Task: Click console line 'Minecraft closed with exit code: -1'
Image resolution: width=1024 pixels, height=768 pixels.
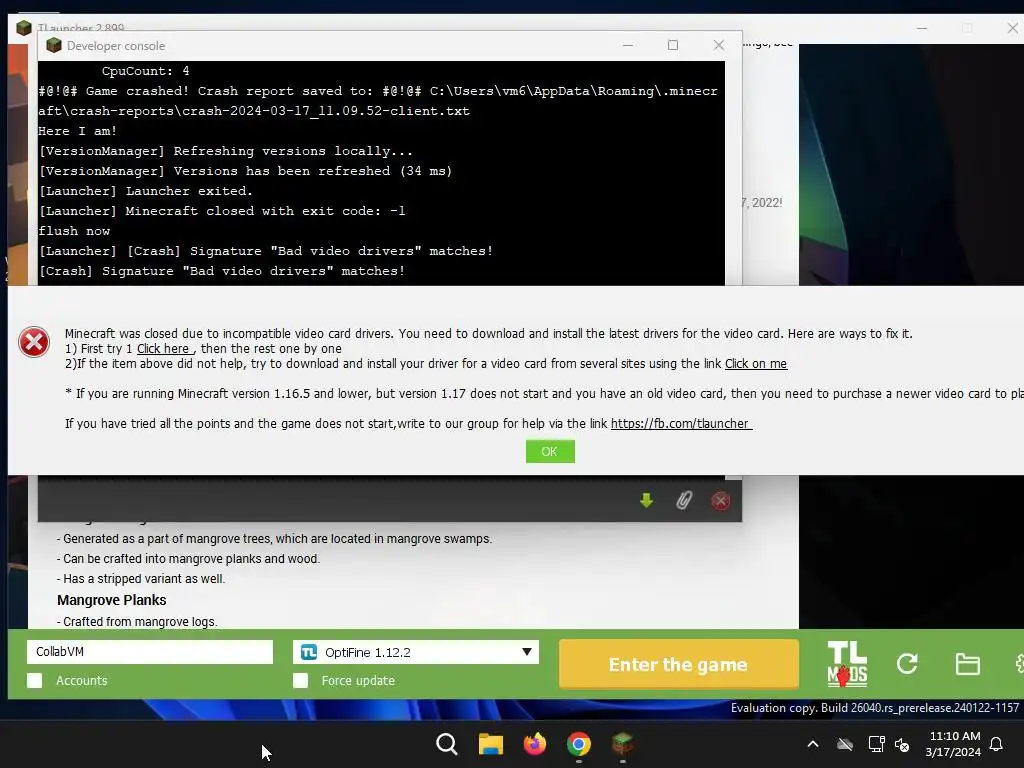Action: point(221,211)
